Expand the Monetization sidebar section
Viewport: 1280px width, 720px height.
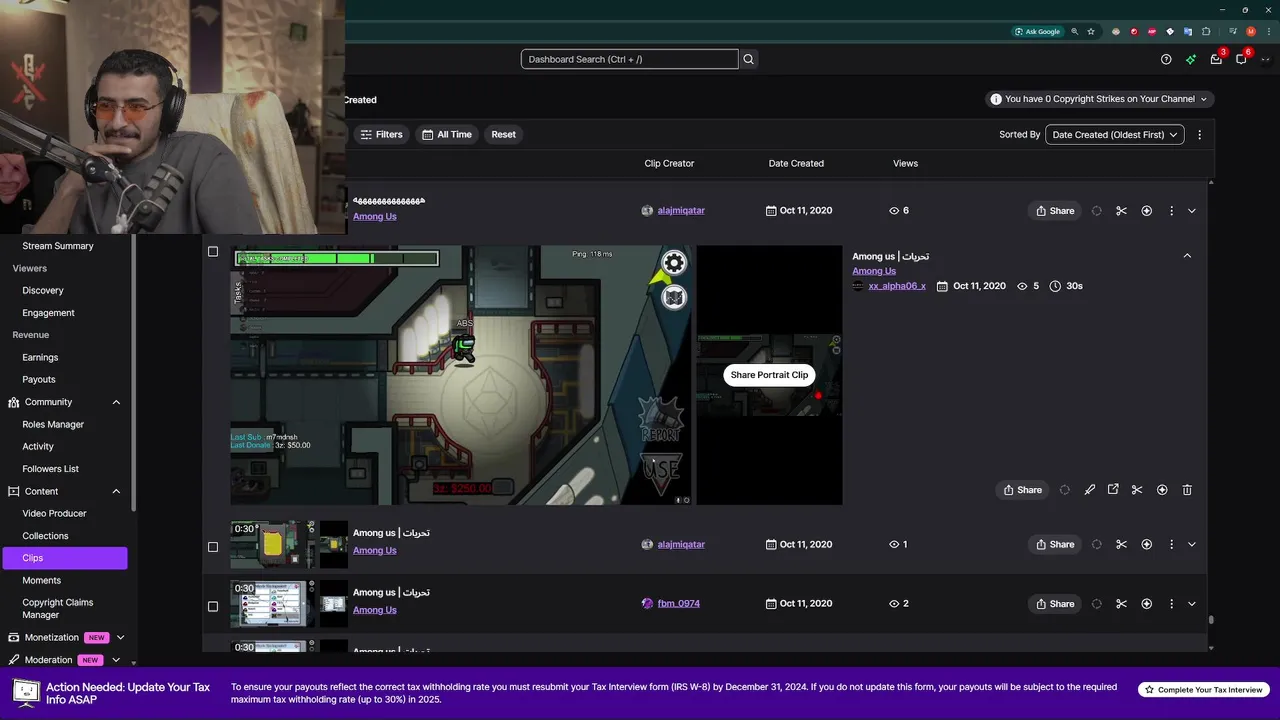pos(120,637)
